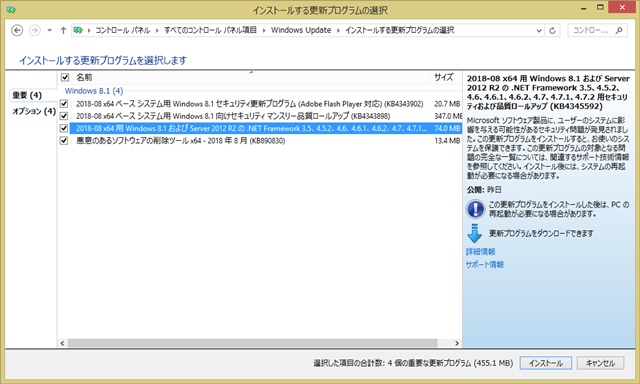Open the サポート情報 link
This screenshot has width=640, height=384.
point(484,264)
